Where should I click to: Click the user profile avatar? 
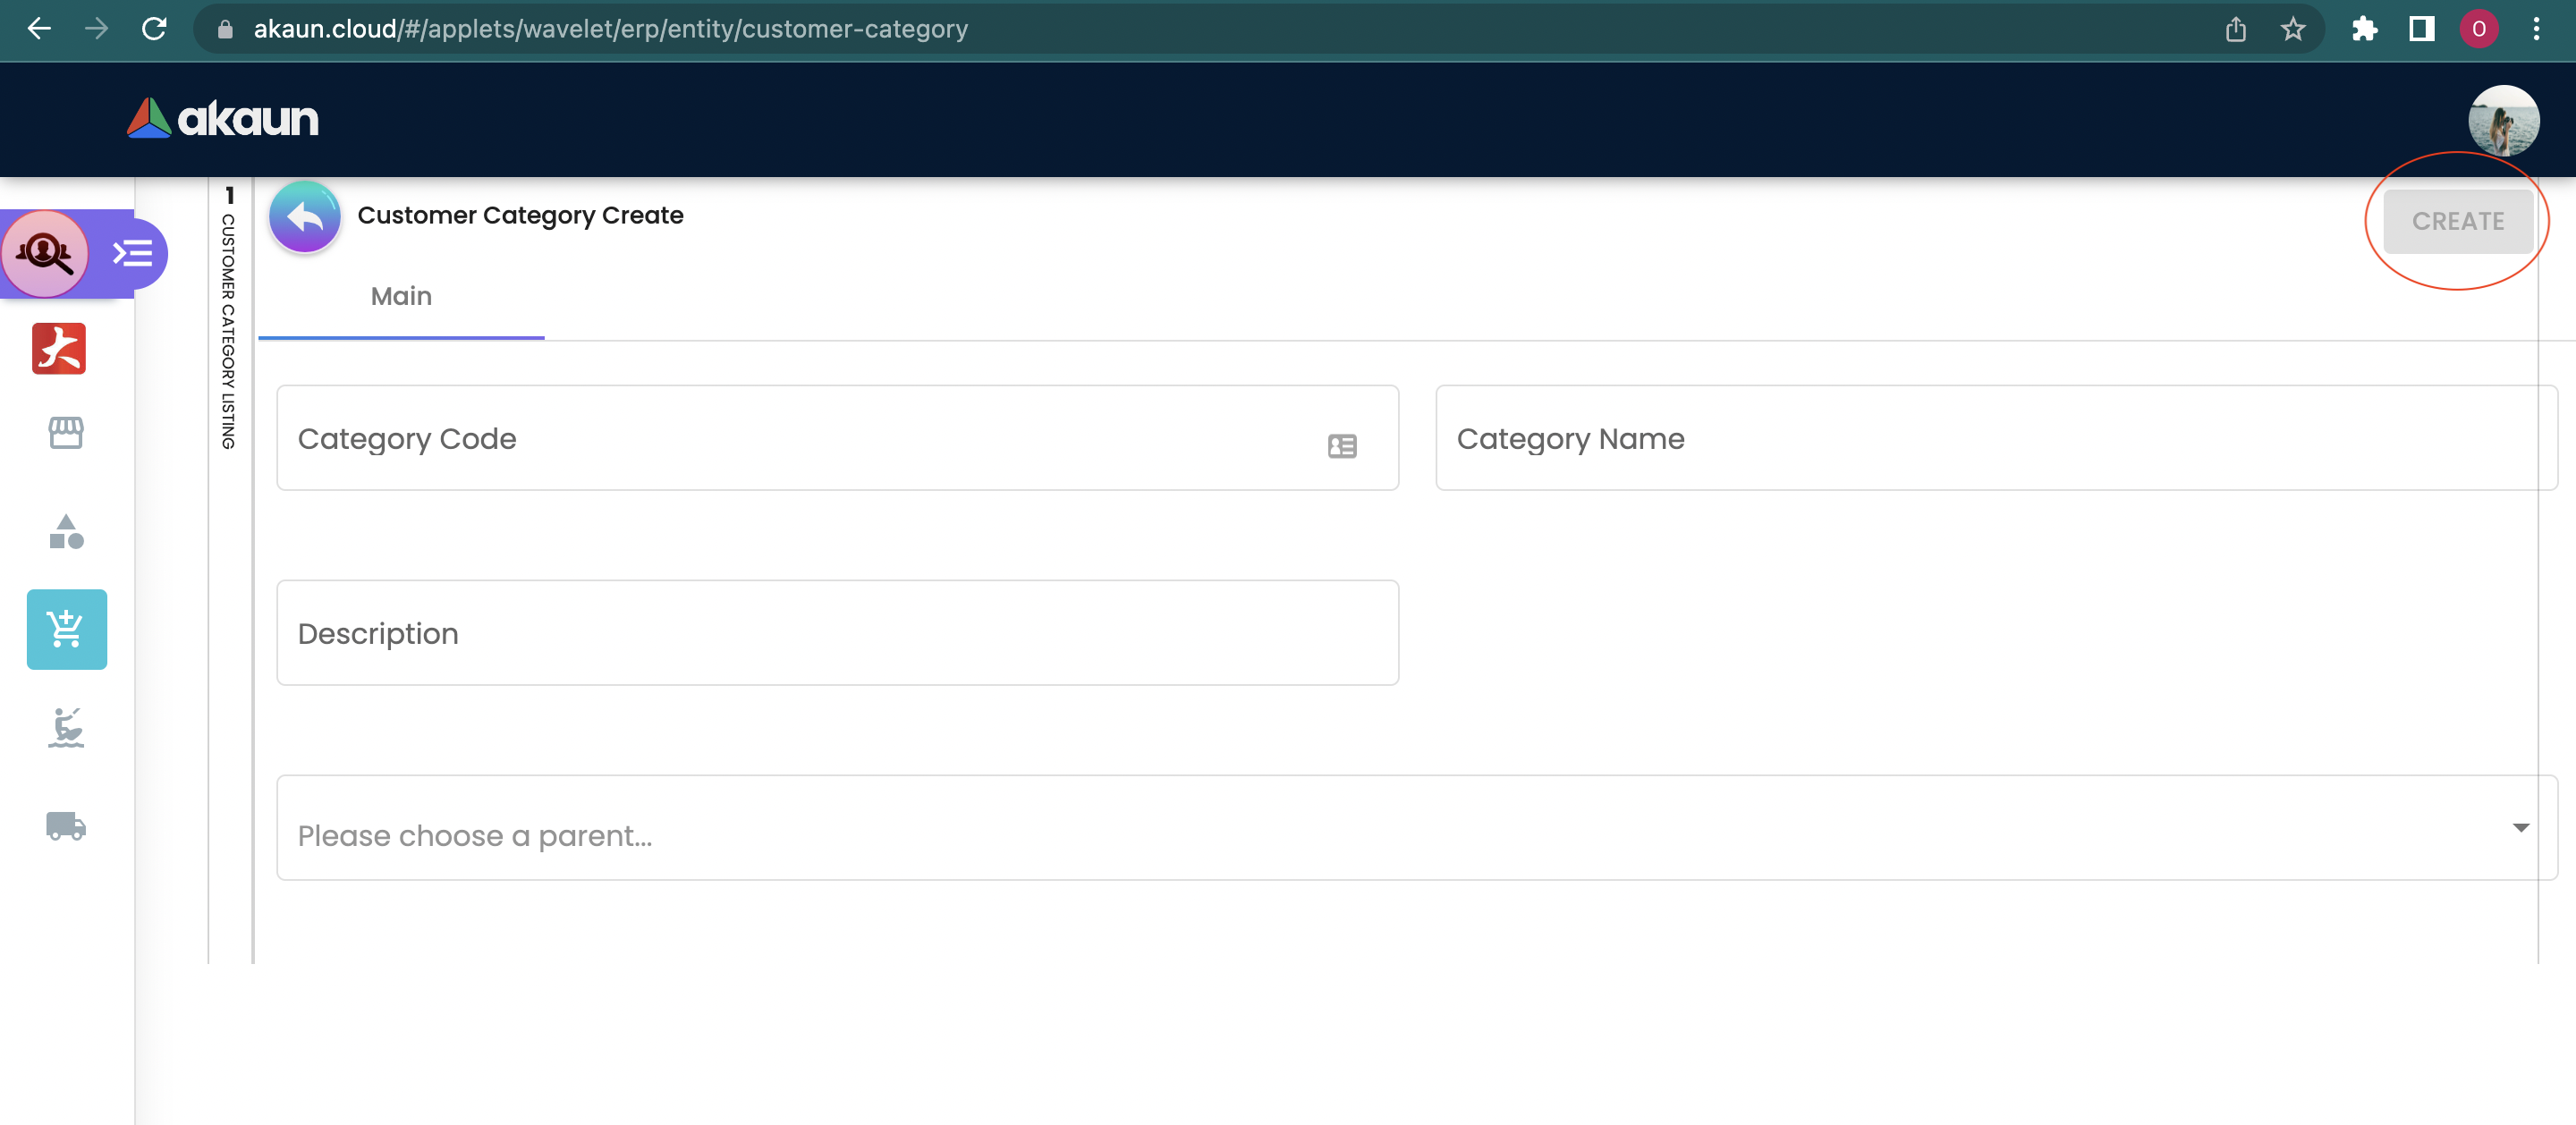click(2503, 120)
